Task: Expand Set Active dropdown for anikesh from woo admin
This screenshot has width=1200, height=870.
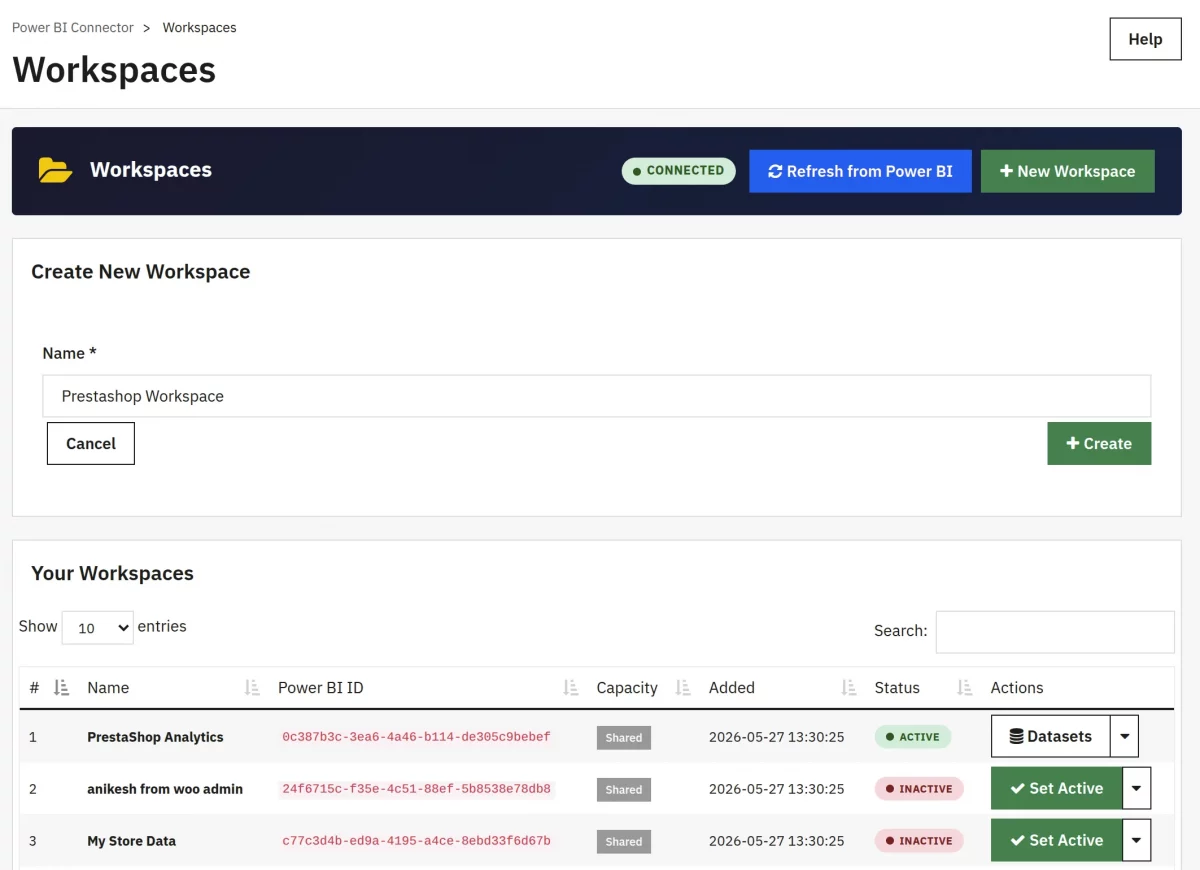Action: point(1137,788)
